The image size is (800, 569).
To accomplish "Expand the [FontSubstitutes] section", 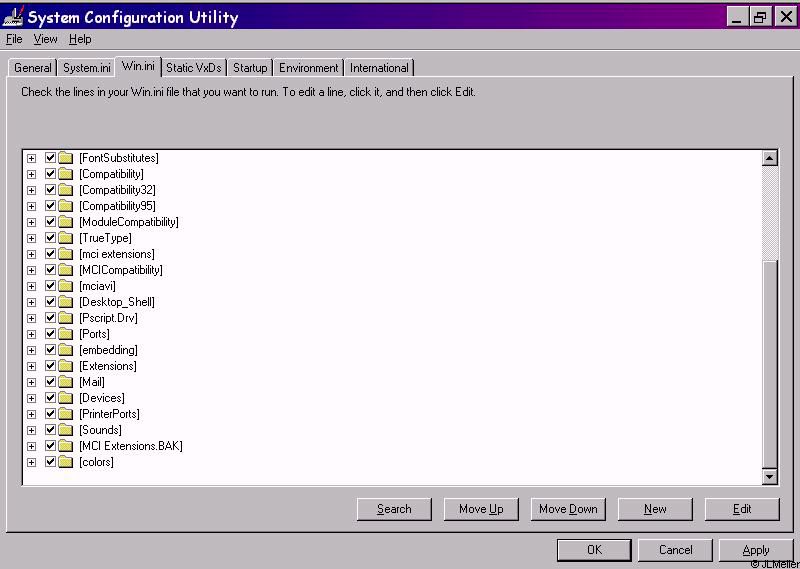I will point(32,158).
